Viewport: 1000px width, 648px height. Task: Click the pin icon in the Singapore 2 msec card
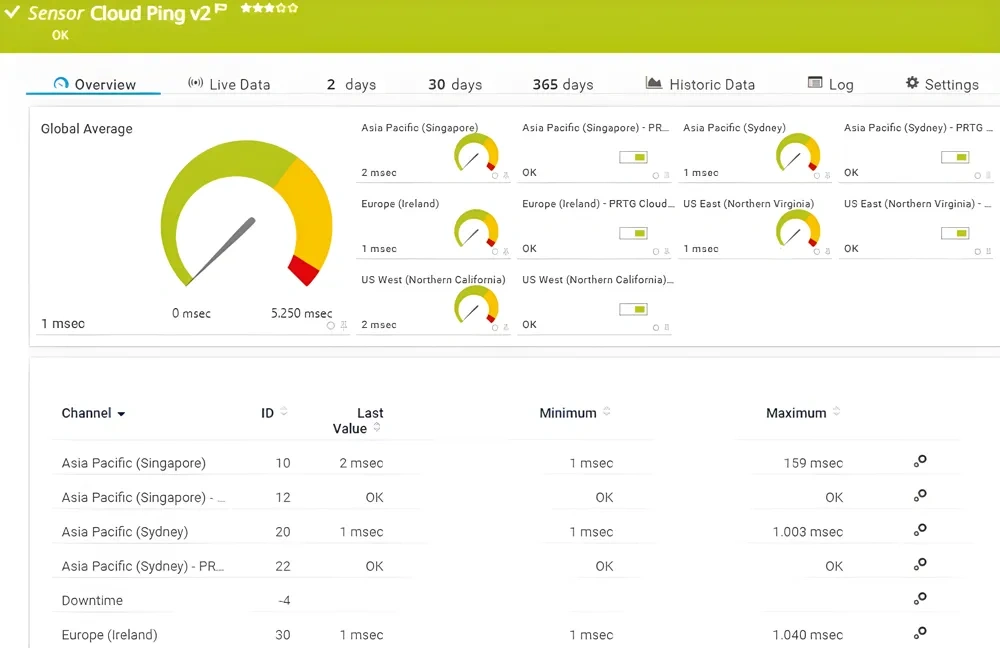click(x=506, y=175)
